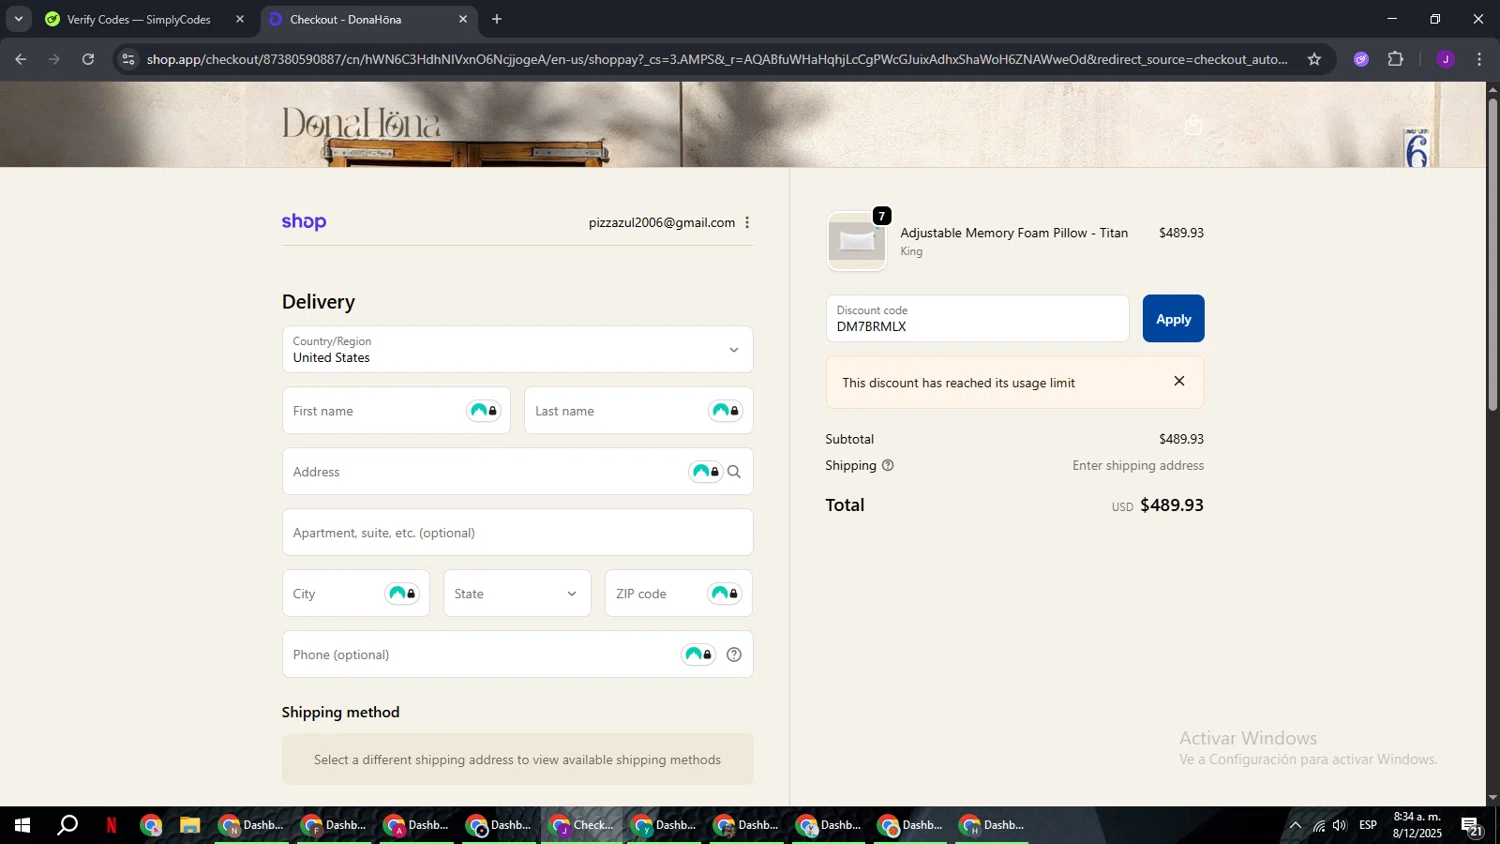Open the phone number help icon
The width and height of the screenshot is (1500, 844).
click(x=734, y=655)
